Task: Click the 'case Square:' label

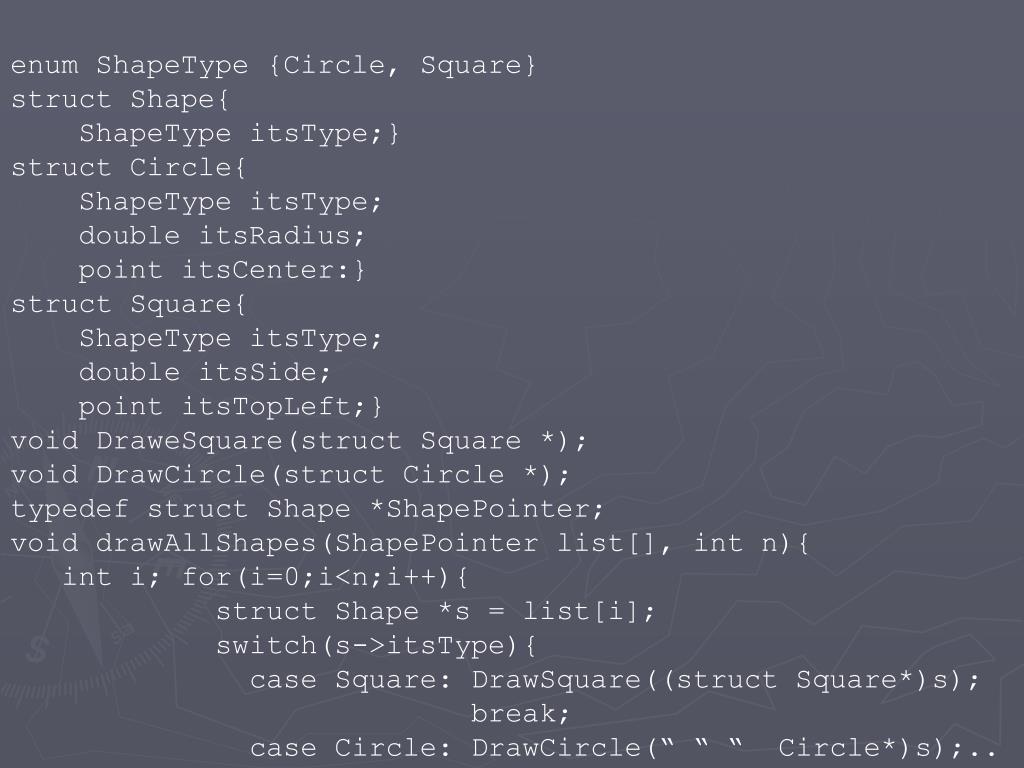Action: pyautogui.click(x=350, y=680)
